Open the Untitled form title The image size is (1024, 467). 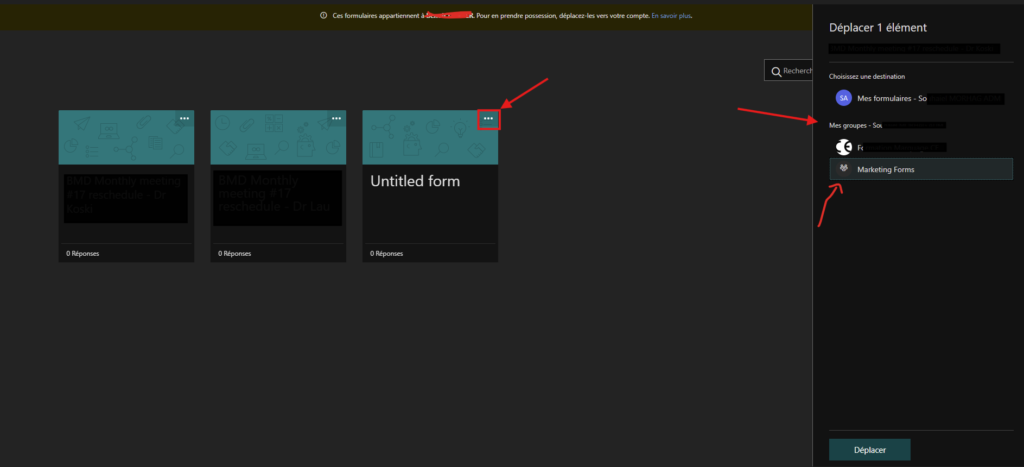415,182
